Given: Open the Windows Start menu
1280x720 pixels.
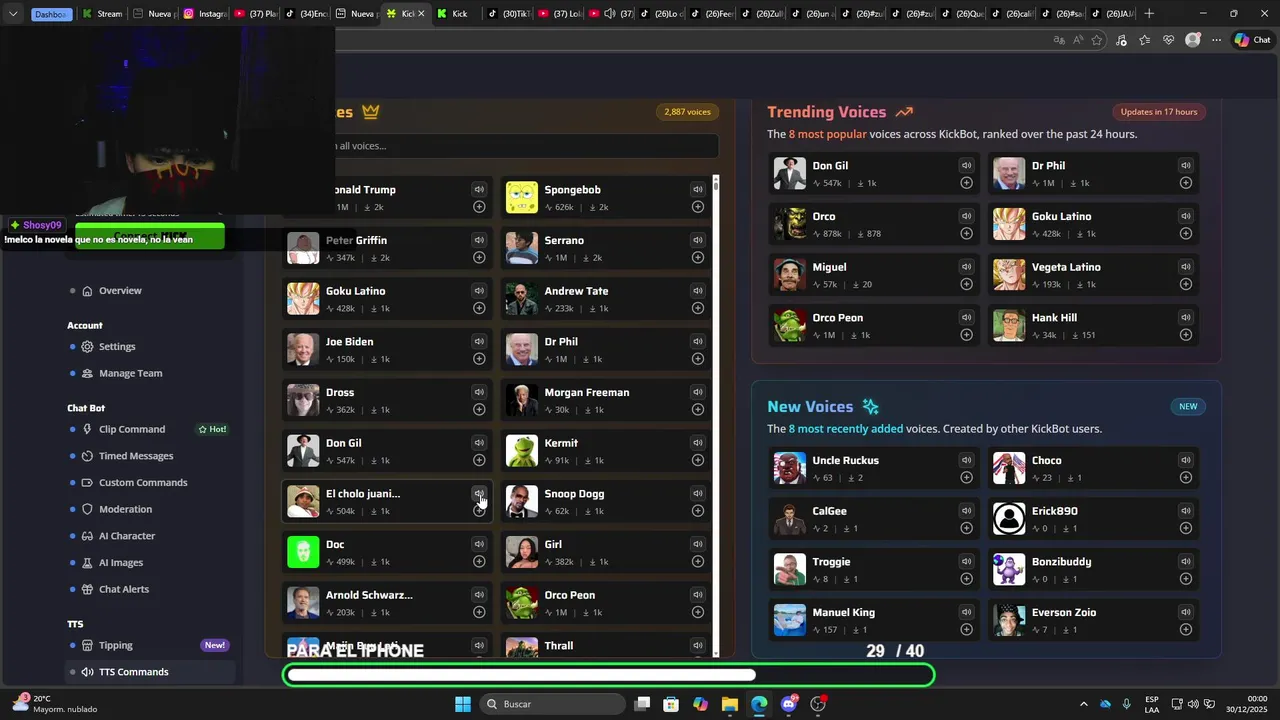Looking at the screenshot, I should 463,704.
